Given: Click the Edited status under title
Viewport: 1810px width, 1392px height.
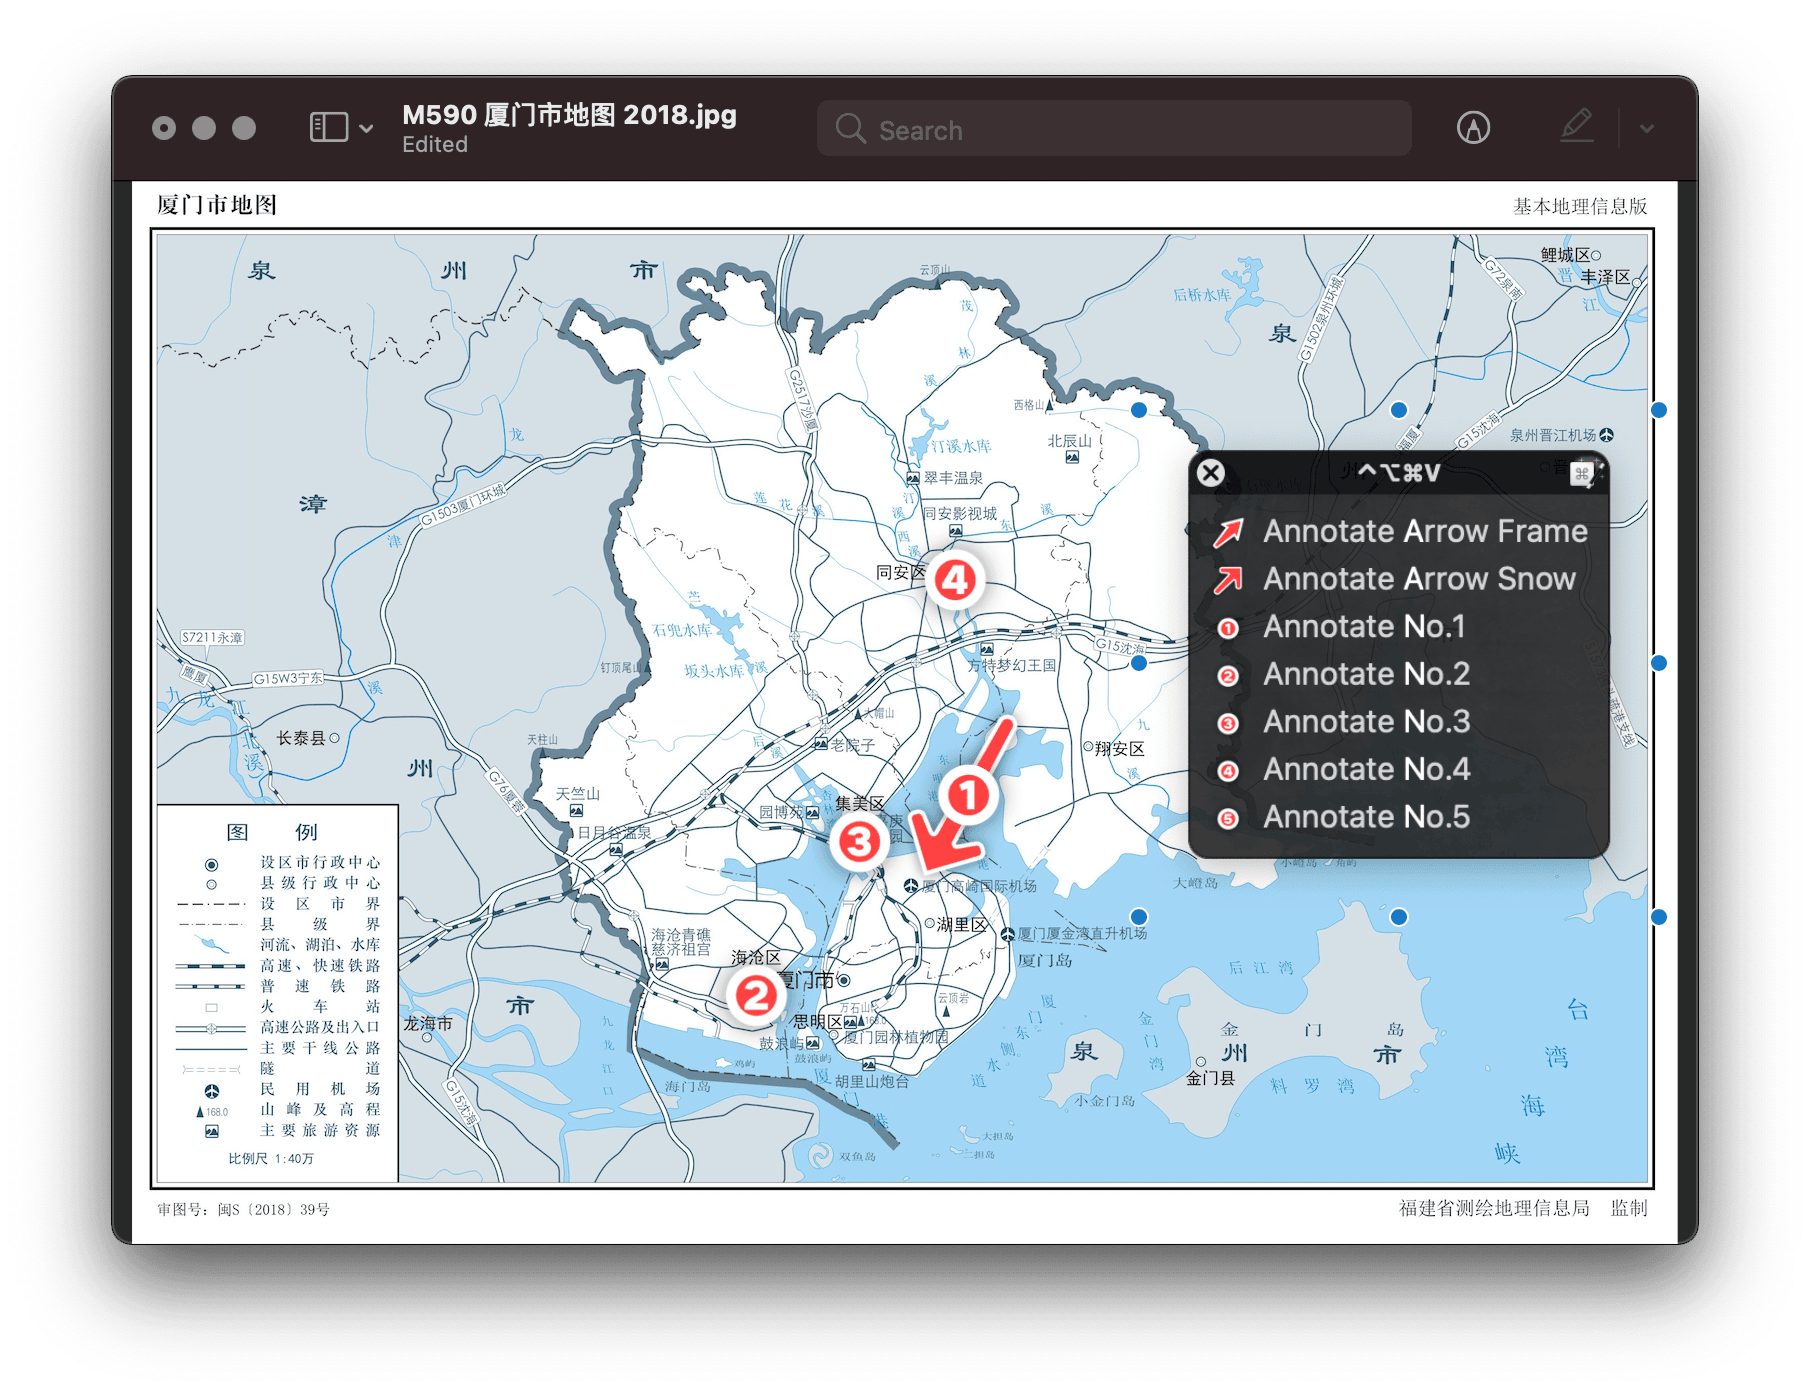Looking at the screenshot, I should pos(435,145).
